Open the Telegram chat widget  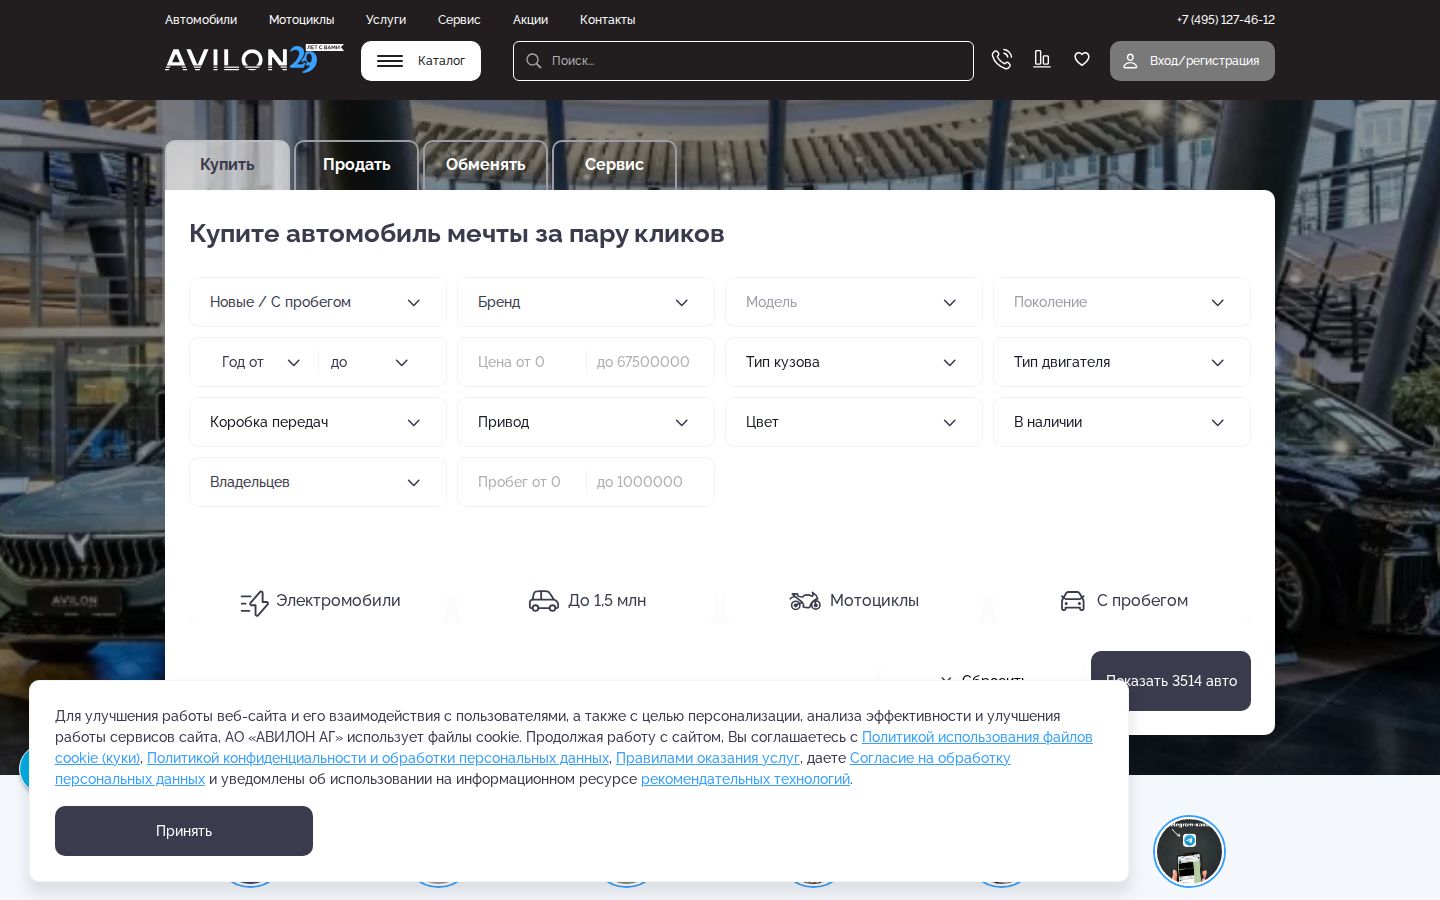point(1188,851)
